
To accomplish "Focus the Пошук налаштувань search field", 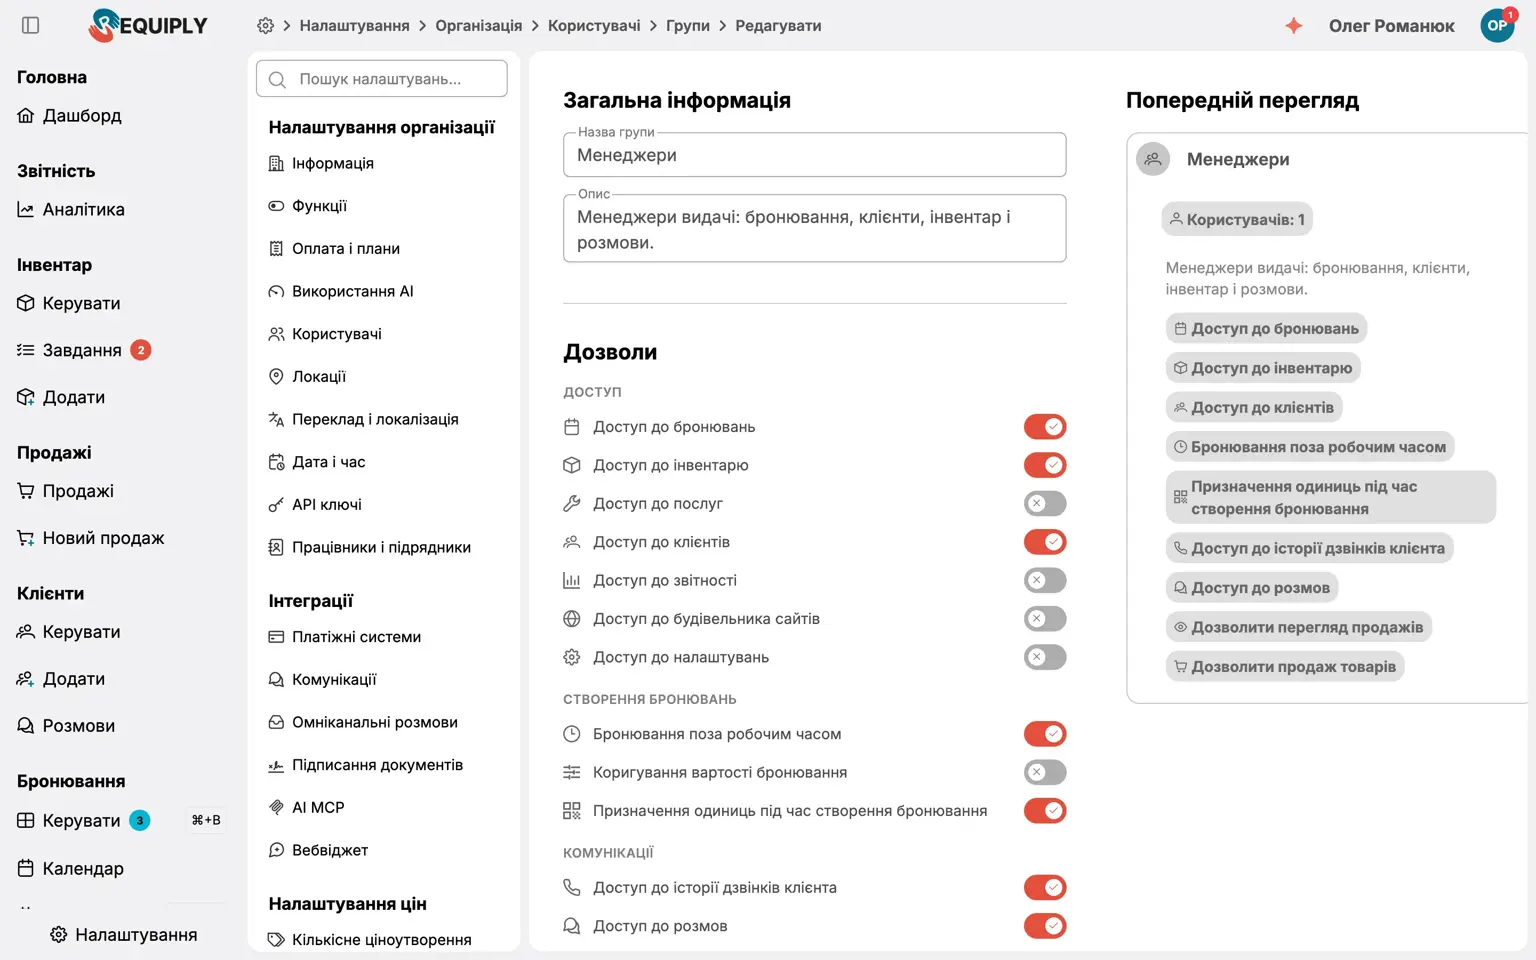I will tap(382, 79).
